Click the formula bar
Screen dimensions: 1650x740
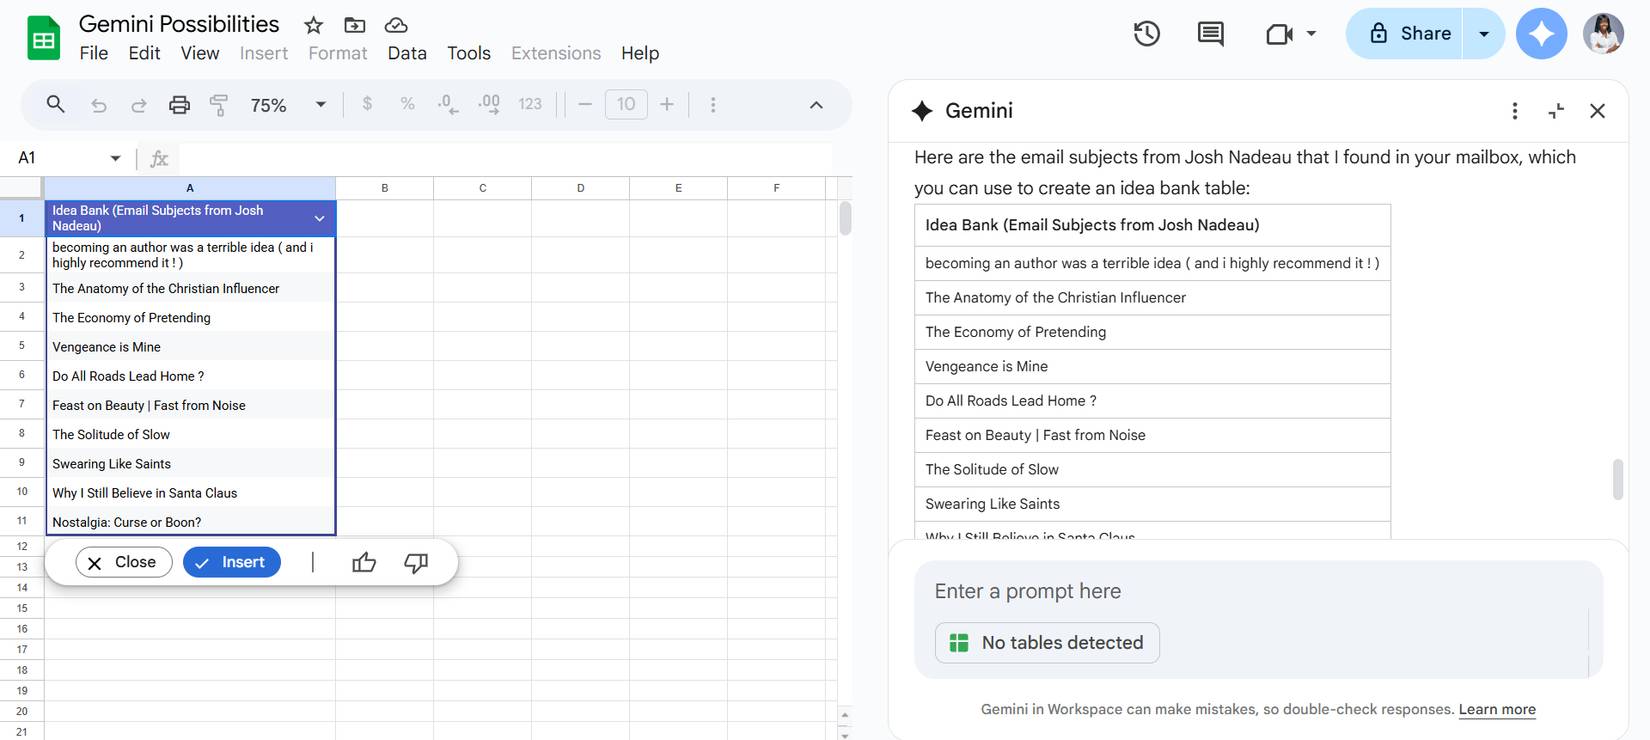[505, 158]
